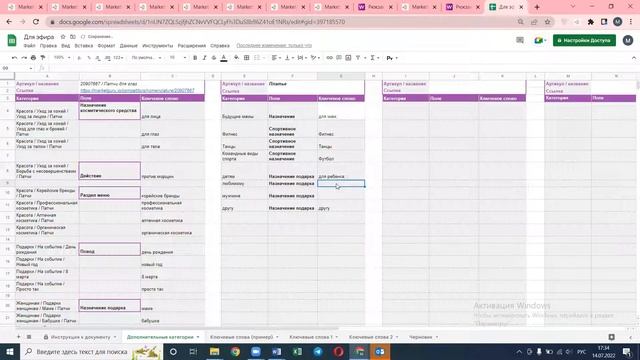Click the move to folder icon
This screenshot has width=640, height=360.
tap(73, 37)
